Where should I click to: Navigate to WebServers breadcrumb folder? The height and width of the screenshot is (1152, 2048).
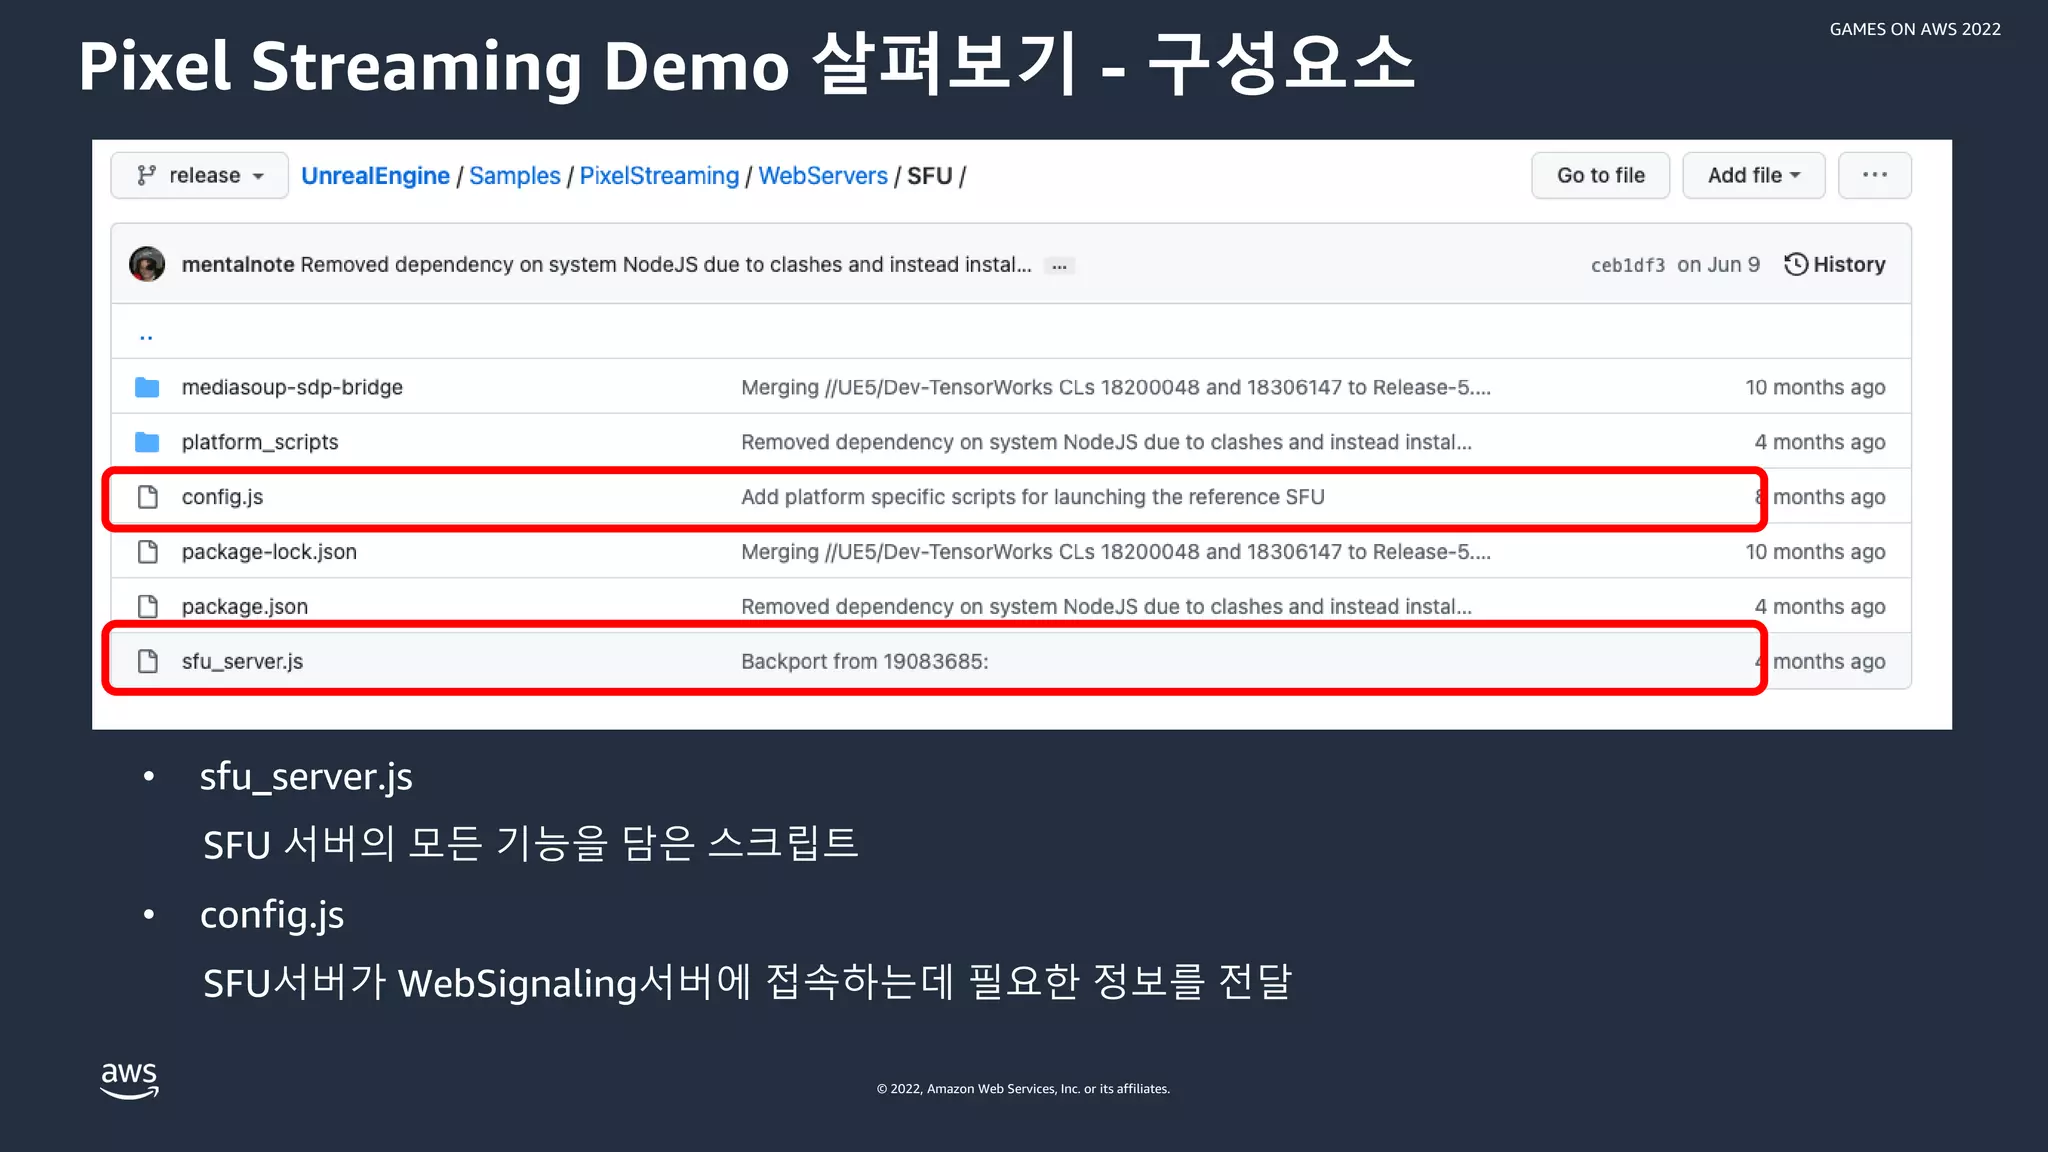[823, 175]
